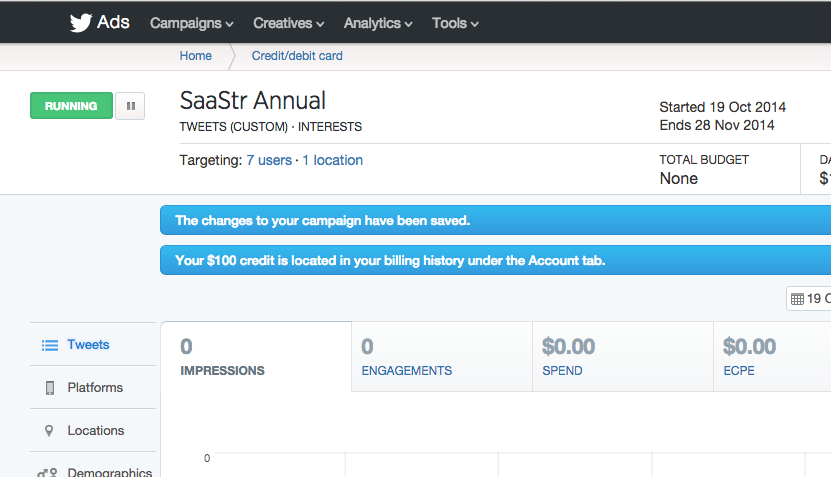Click the calendar date range picker
The width and height of the screenshot is (831, 477).
pyautogui.click(x=809, y=299)
